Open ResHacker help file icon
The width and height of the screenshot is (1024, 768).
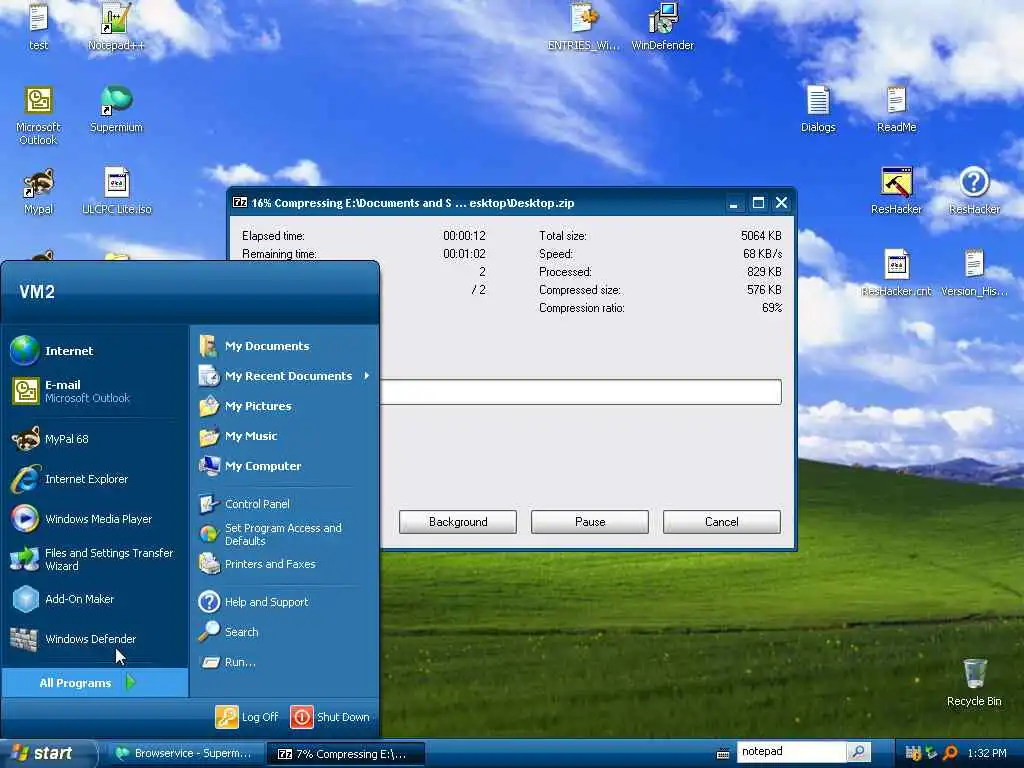(x=974, y=191)
